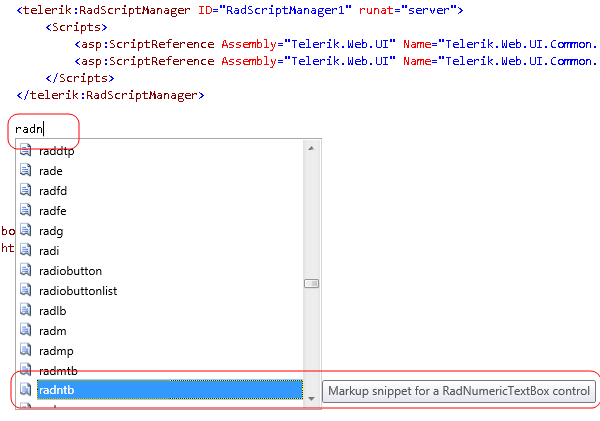600x421 pixels.
Task: Click the snippet icon beside radntb
Action: 25,390
